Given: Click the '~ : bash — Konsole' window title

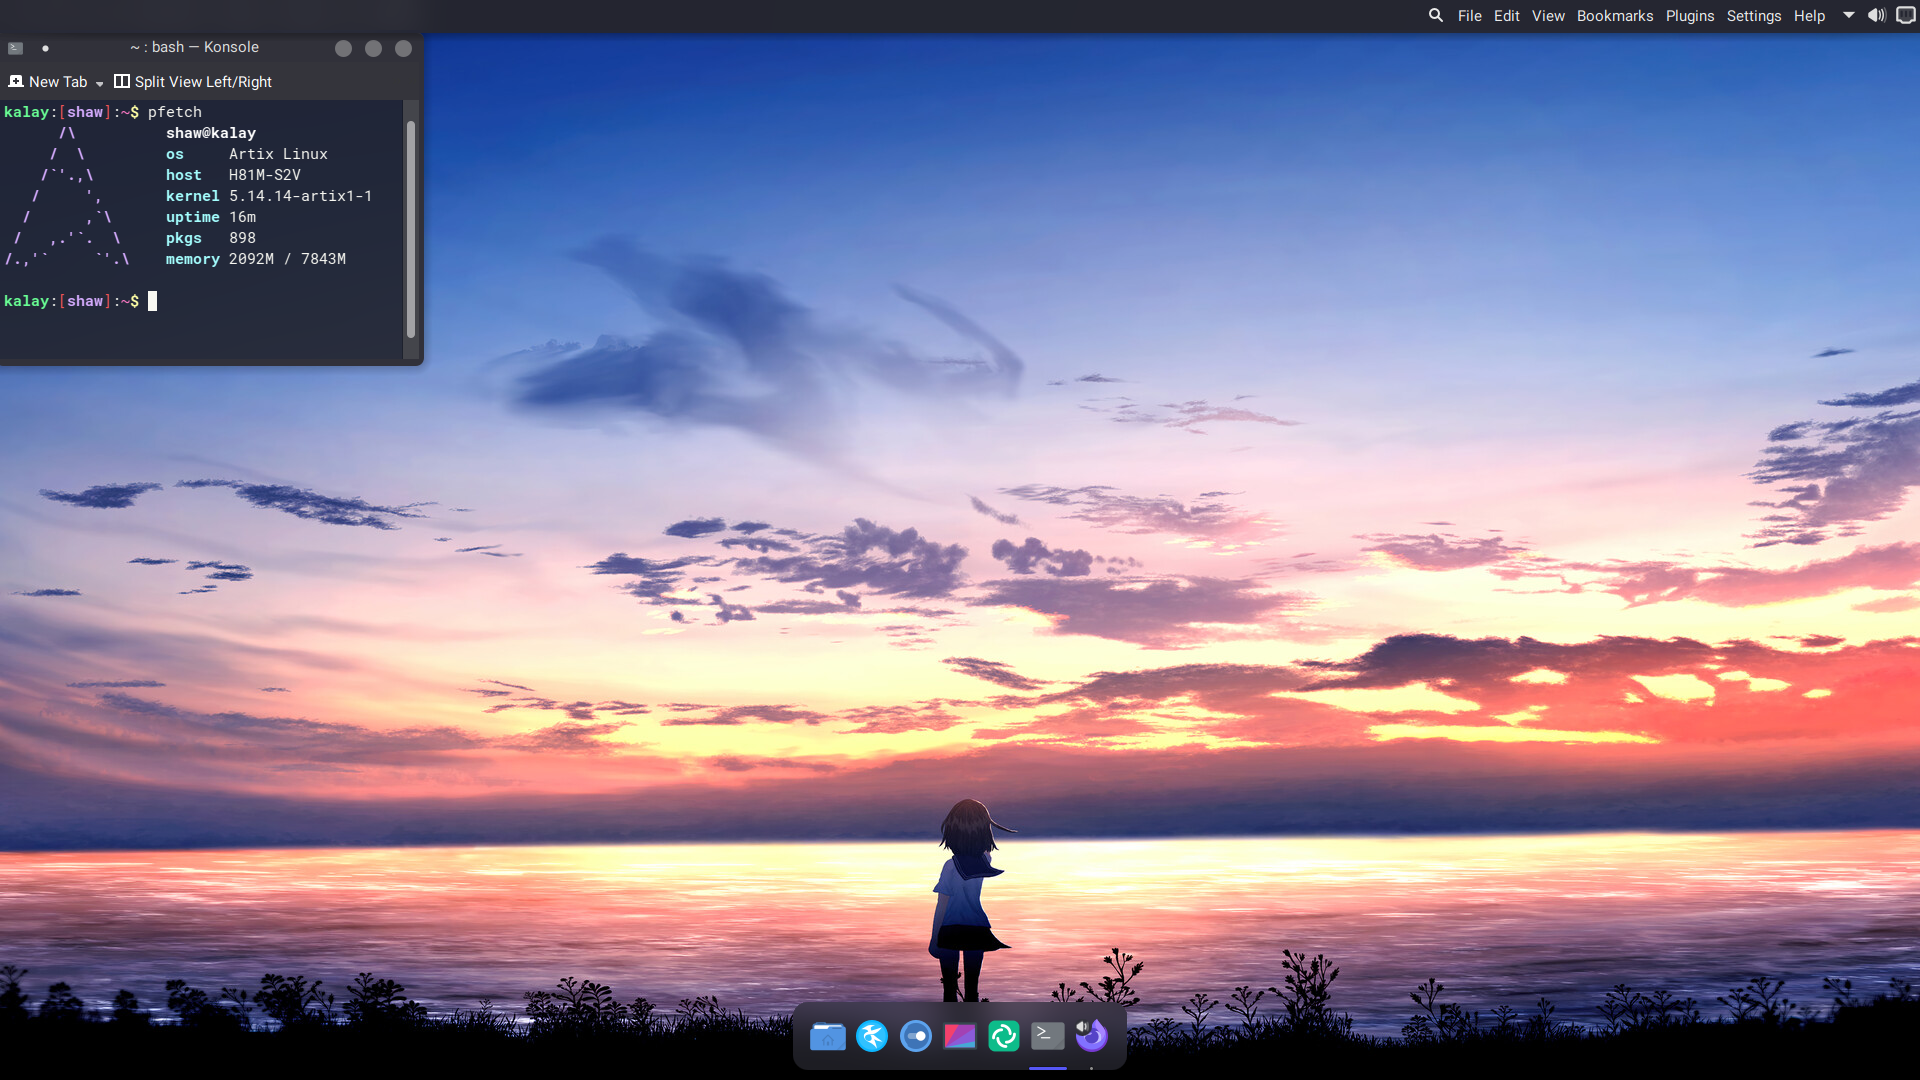Looking at the screenshot, I should tap(194, 47).
